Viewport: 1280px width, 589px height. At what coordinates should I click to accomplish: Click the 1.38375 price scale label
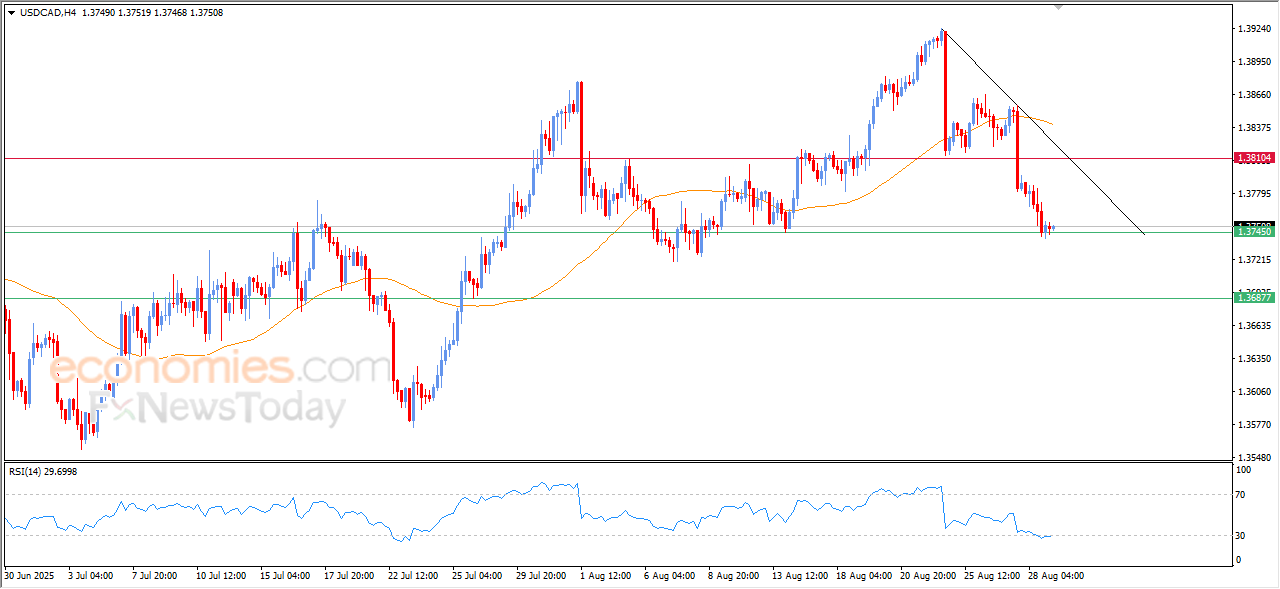[1254, 128]
